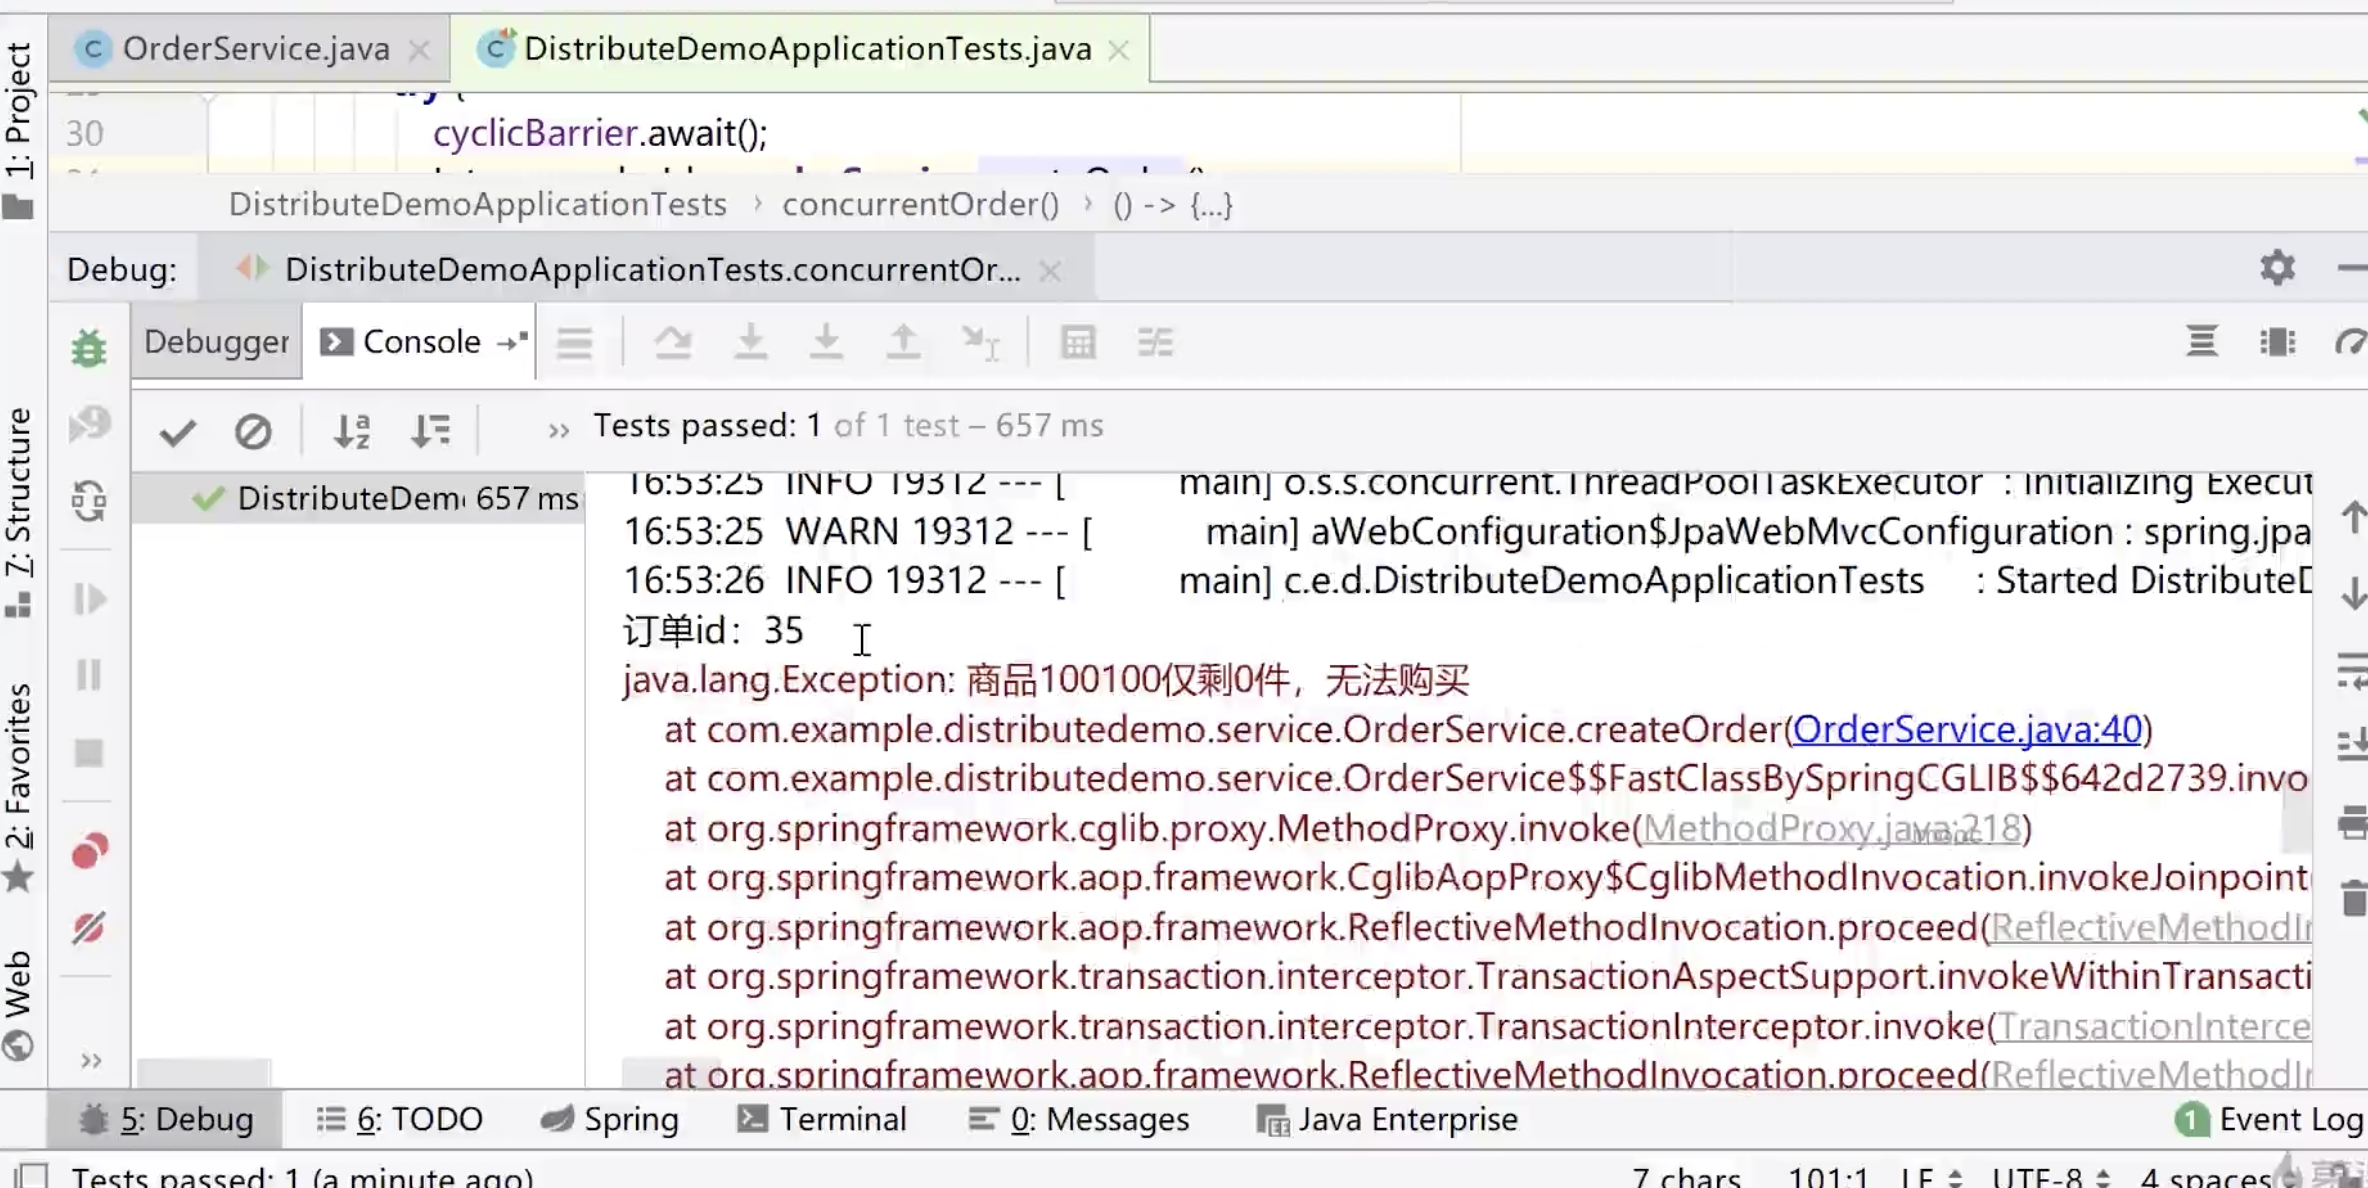Click Resume Program icon

pyautogui.click(x=89, y=599)
